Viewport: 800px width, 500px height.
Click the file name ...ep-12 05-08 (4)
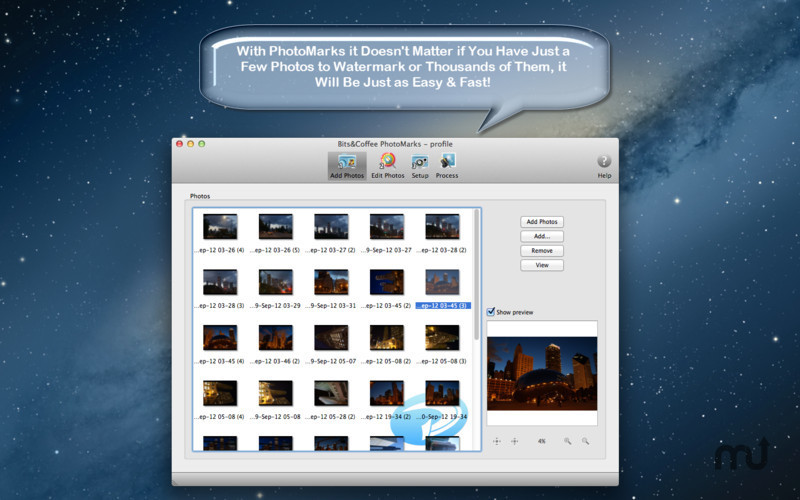[x=220, y=417]
